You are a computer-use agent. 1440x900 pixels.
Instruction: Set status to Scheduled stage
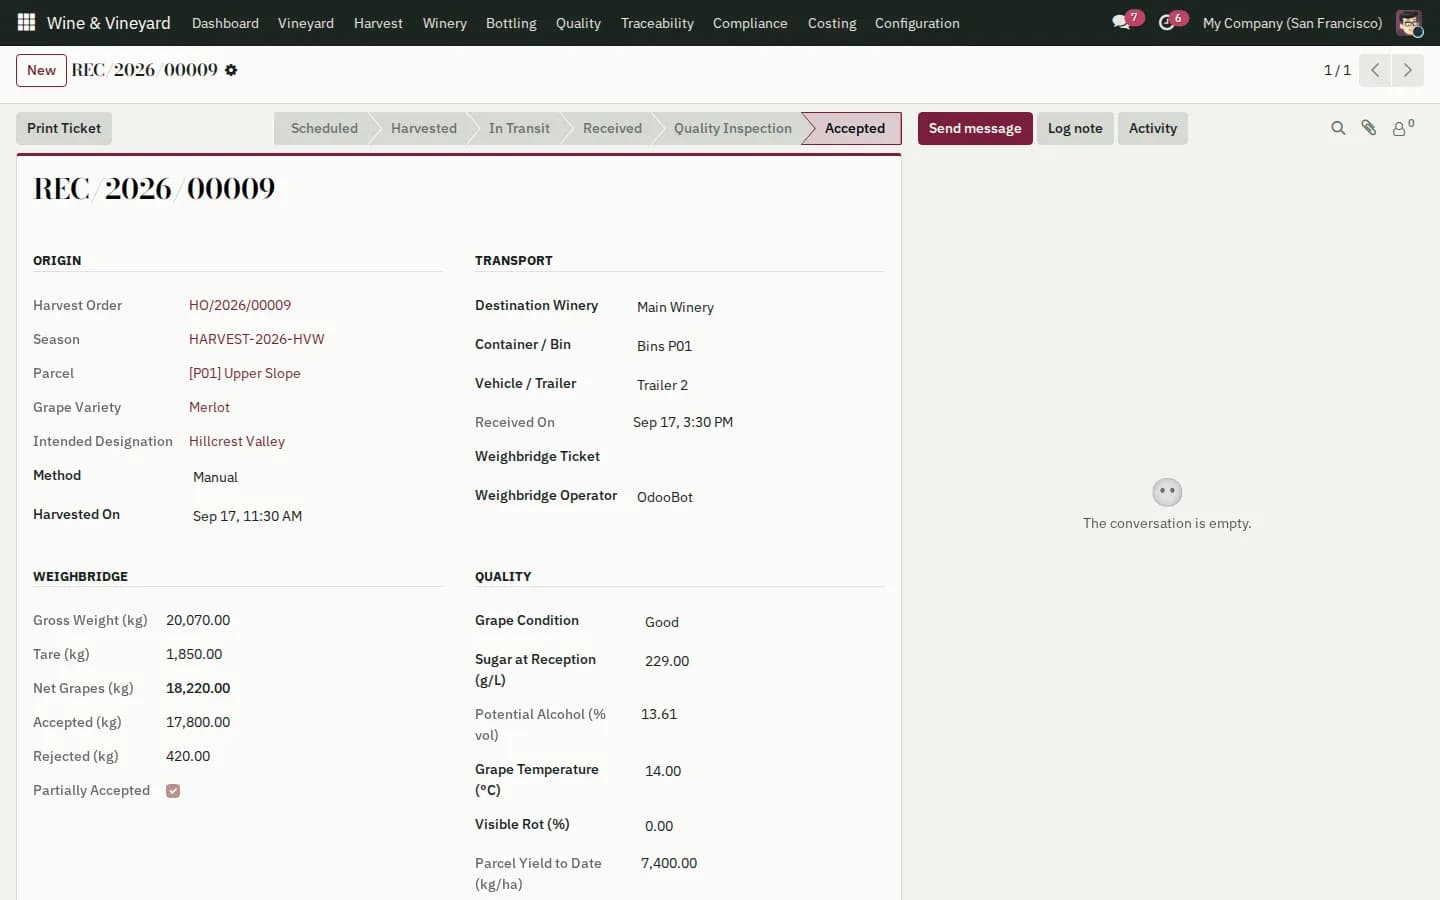pos(324,128)
